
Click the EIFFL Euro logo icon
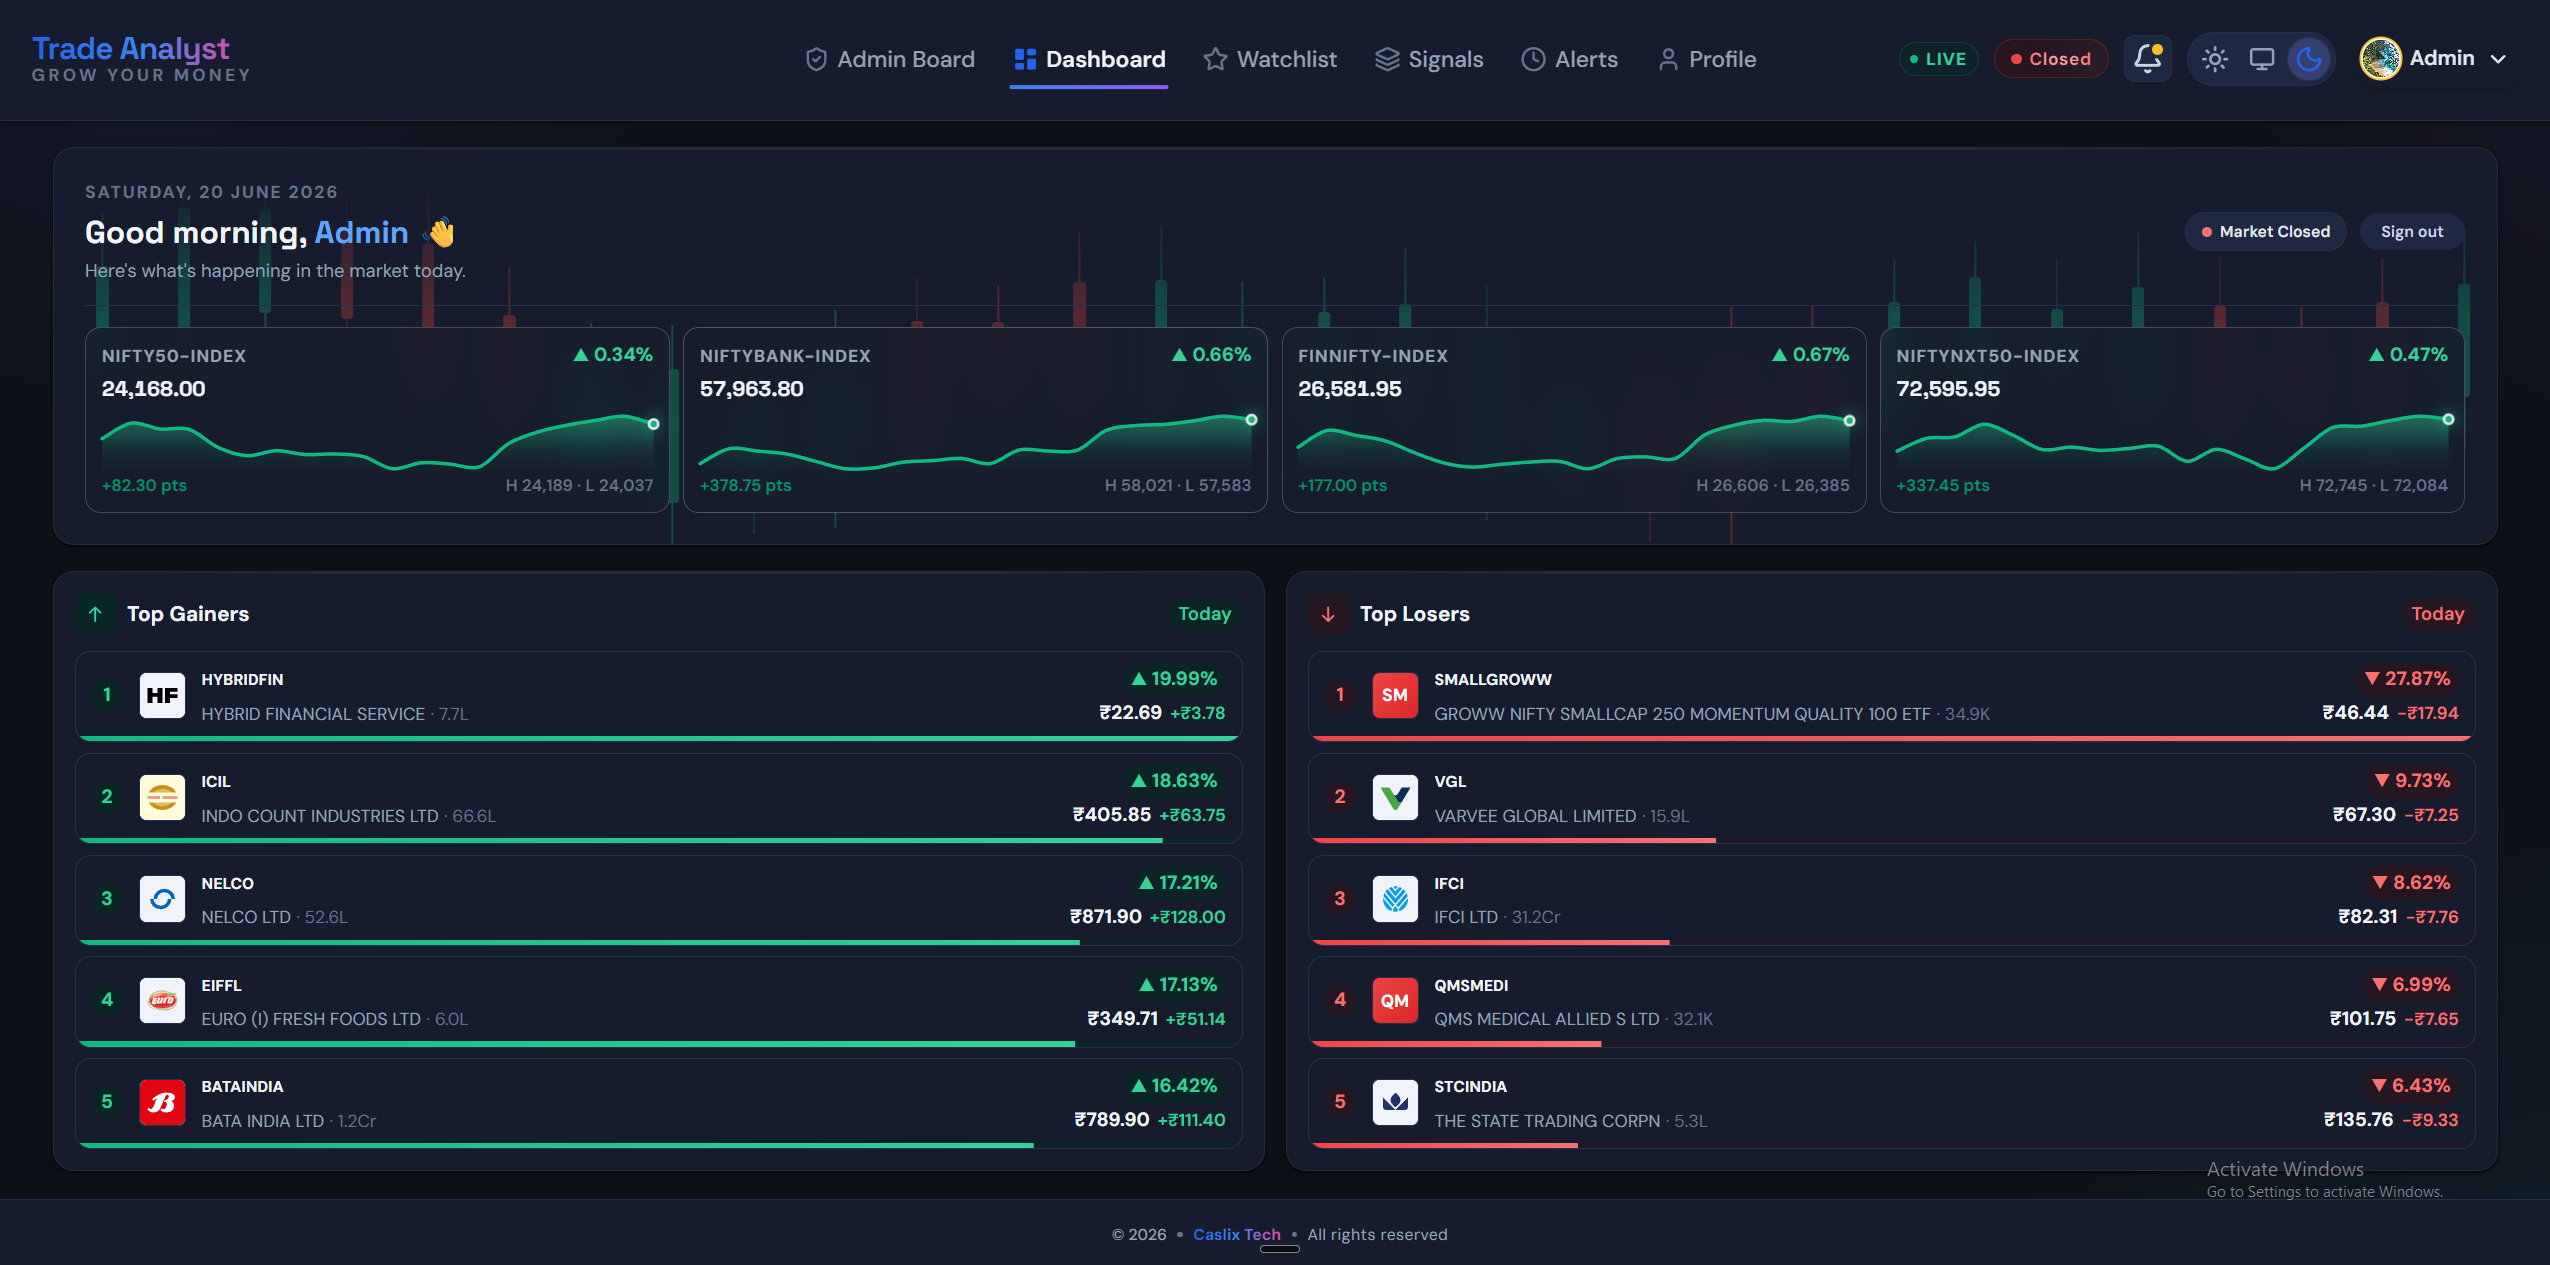tap(162, 1000)
